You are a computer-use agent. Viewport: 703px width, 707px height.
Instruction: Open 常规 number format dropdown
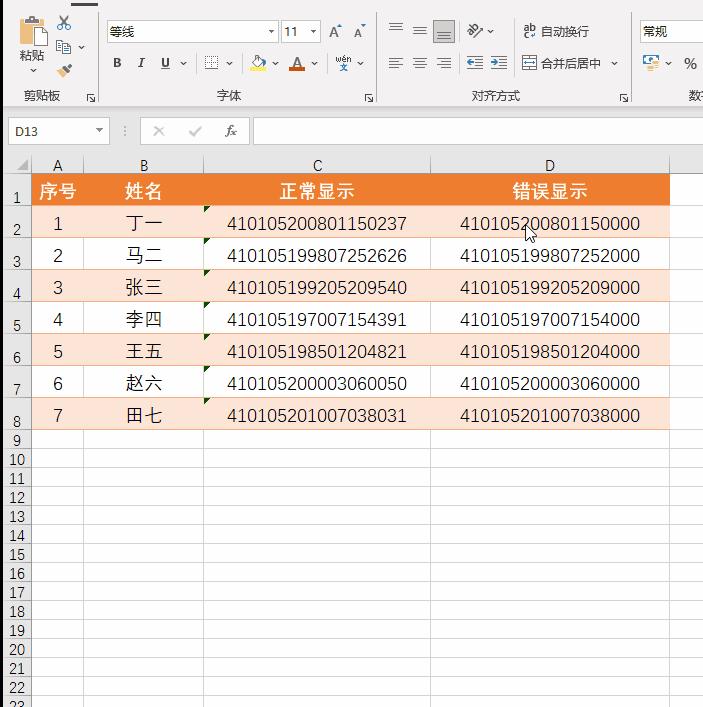(671, 32)
